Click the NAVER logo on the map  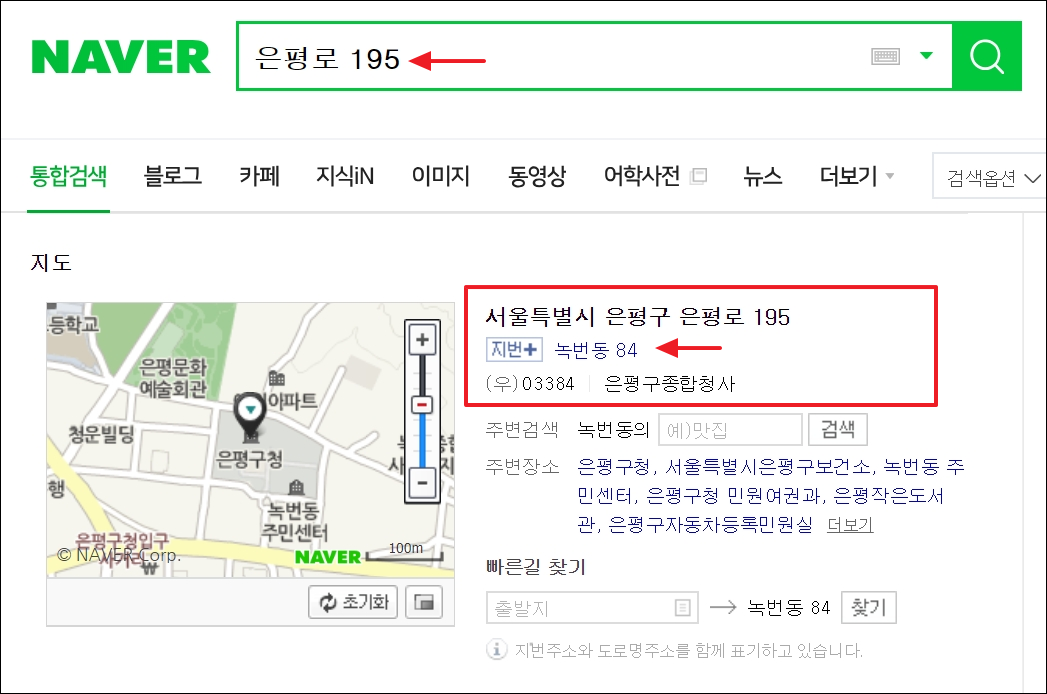pyautogui.click(x=327, y=557)
